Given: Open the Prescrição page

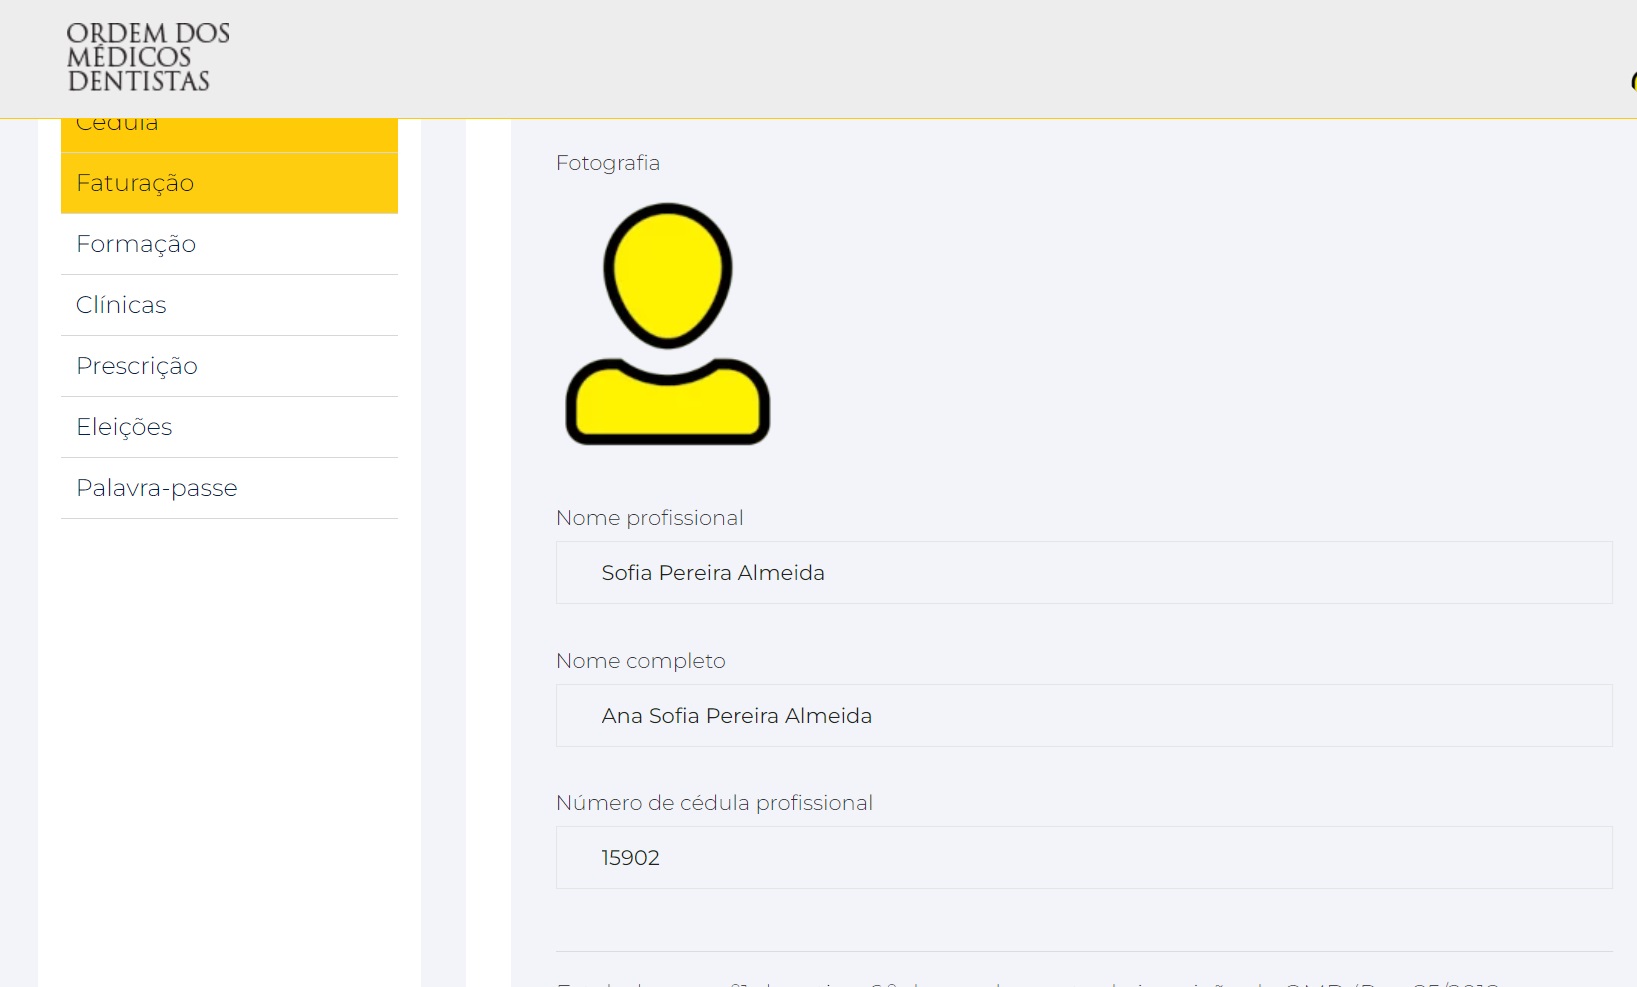Looking at the screenshot, I should [x=229, y=366].
